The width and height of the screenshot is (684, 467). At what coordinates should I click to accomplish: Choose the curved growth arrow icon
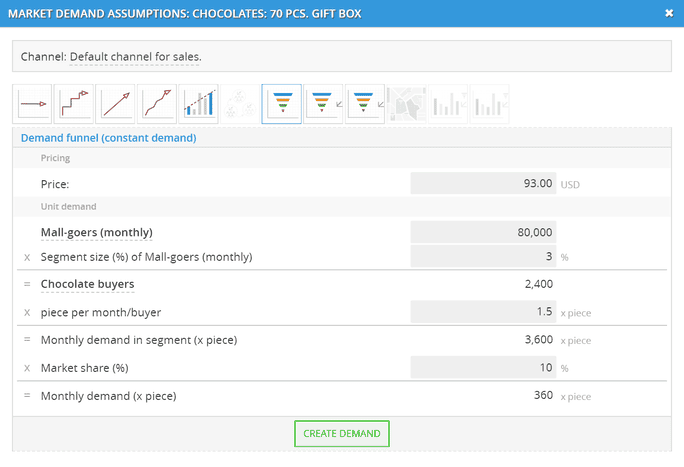coord(158,103)
